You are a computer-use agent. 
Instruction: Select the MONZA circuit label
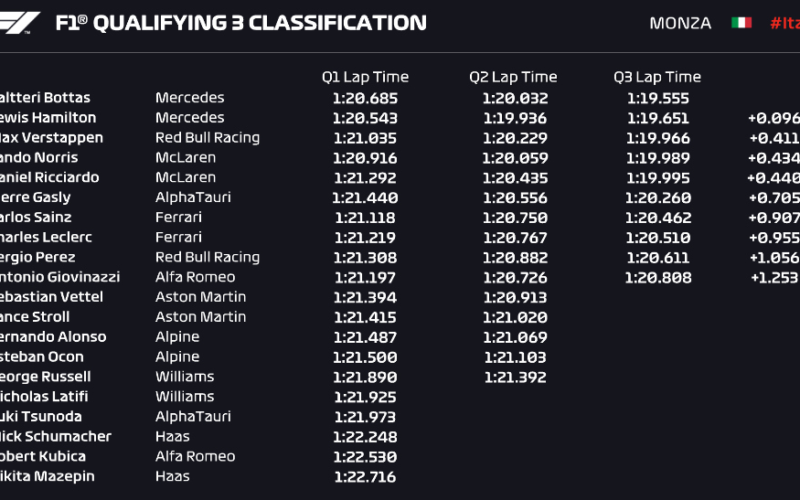680,23
